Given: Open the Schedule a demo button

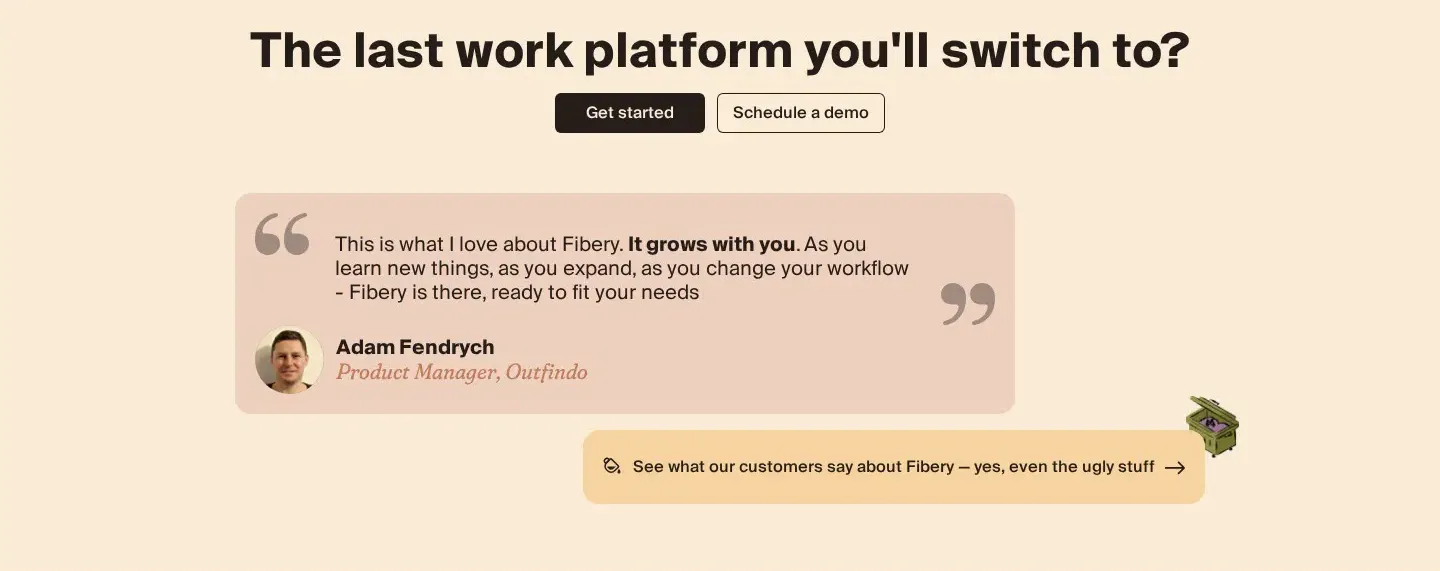Looking at the screenshot, I should (x=801, y=113).
